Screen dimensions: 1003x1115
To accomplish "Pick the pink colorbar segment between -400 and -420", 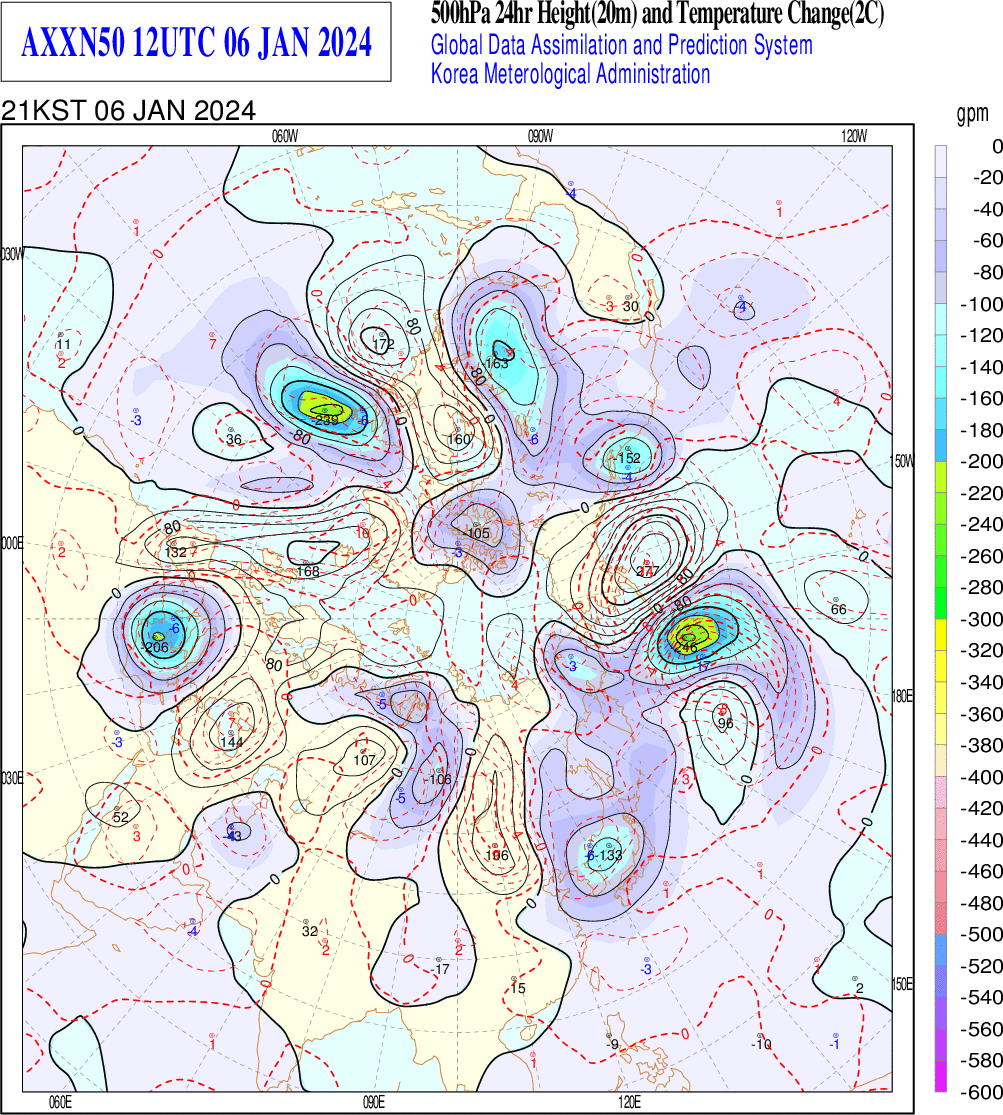I will pos(940,792).
